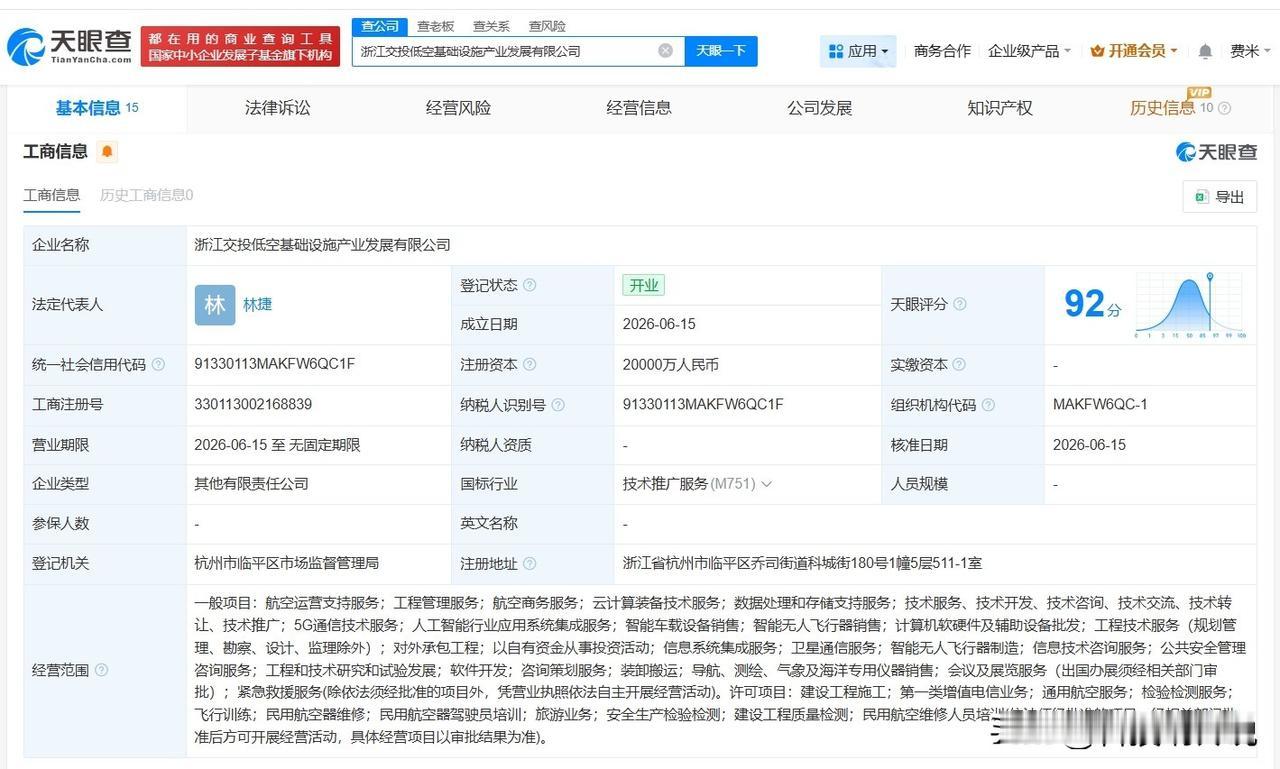
Task: Open the 商务合作 link
Action: tap(942, 51)
